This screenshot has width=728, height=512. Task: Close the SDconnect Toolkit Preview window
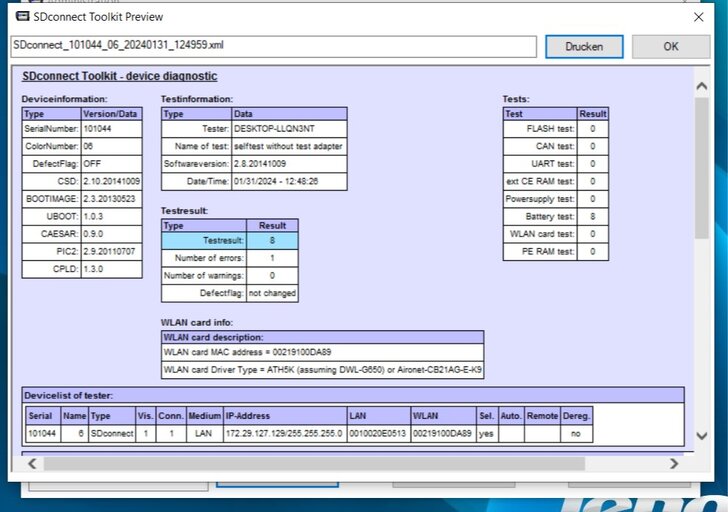[x=698, y=17]
